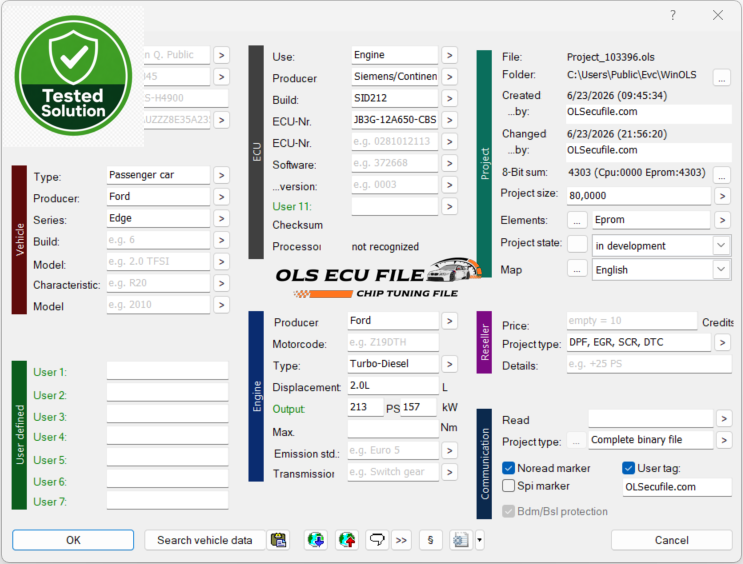Click the Max. Nm torque field

point(393,429)
